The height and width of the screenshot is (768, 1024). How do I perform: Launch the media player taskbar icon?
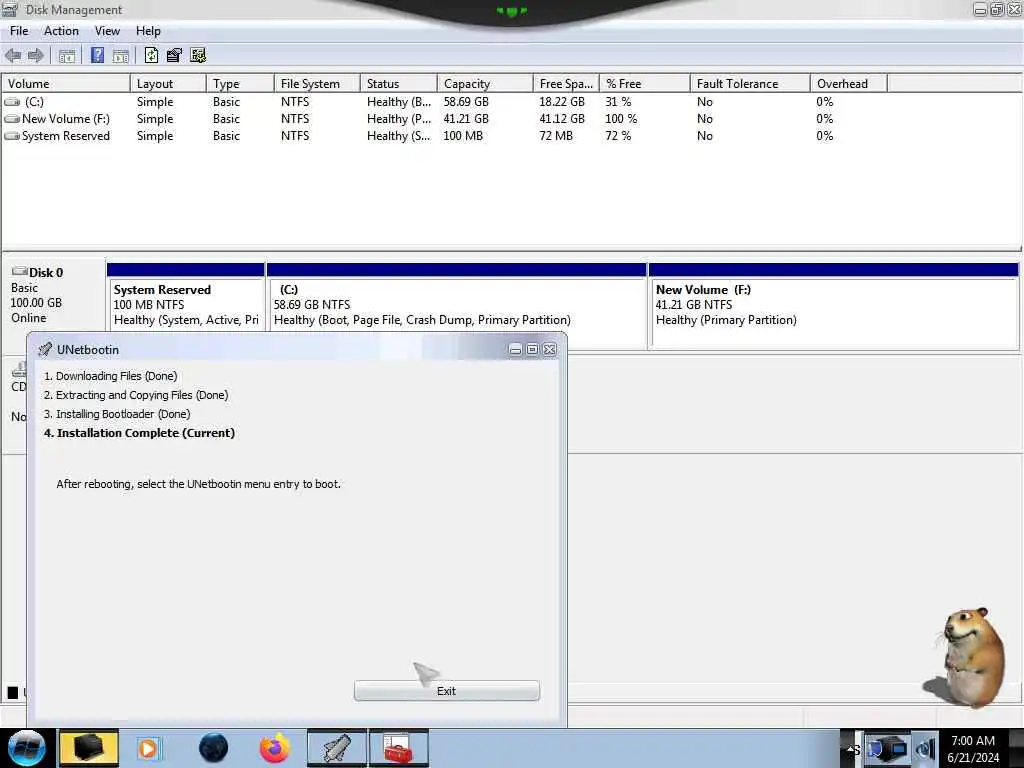(148, 748)
